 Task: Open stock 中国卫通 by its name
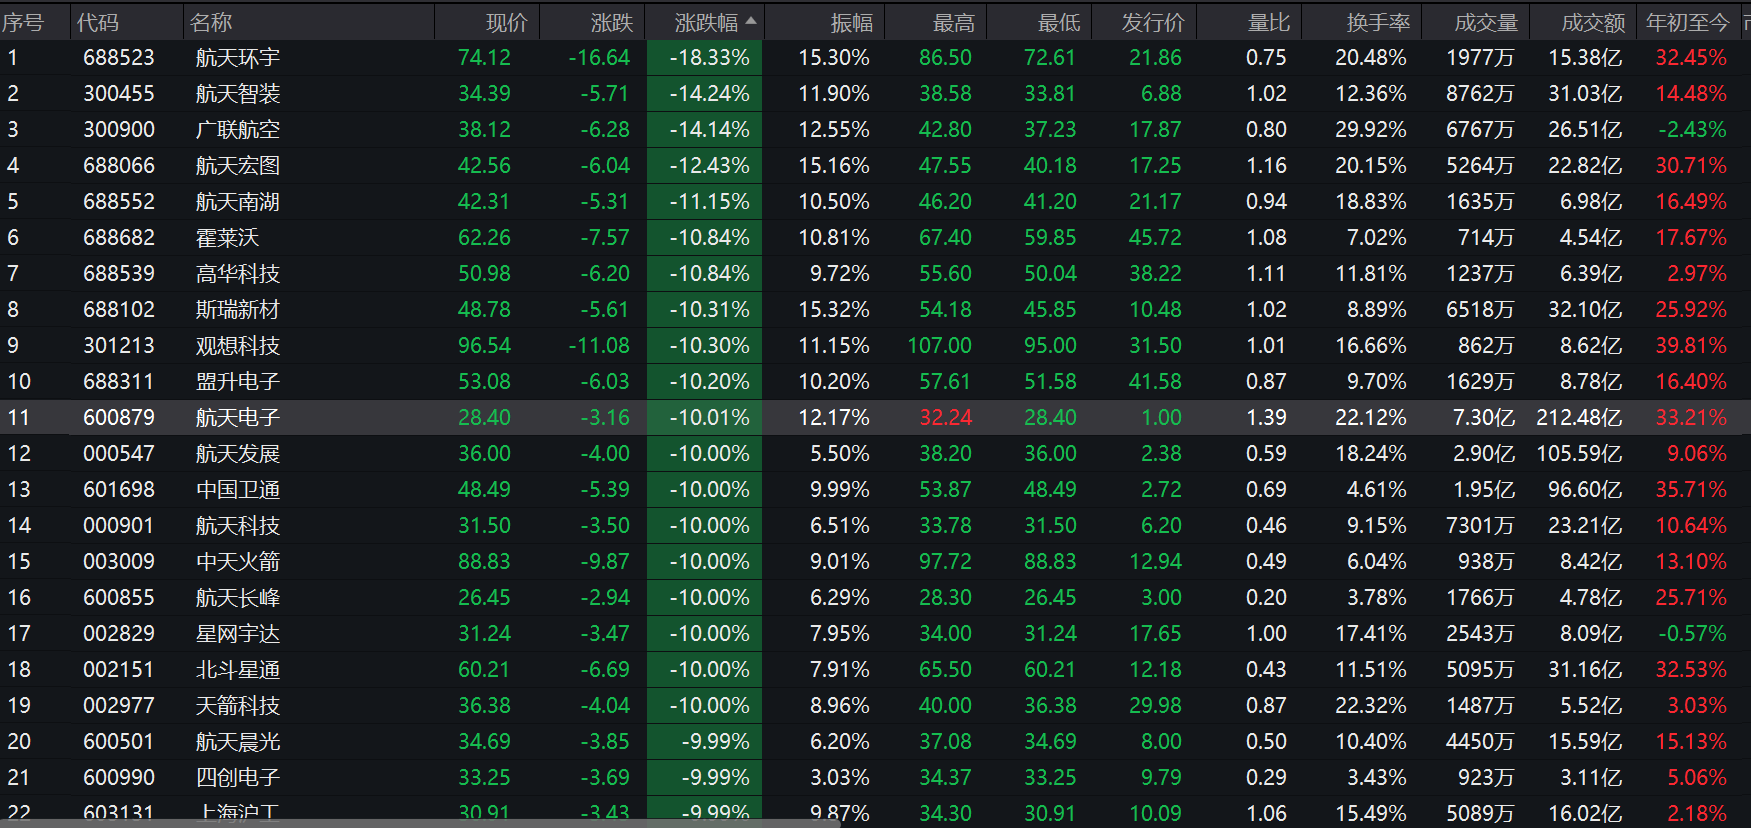coord(237,490)
